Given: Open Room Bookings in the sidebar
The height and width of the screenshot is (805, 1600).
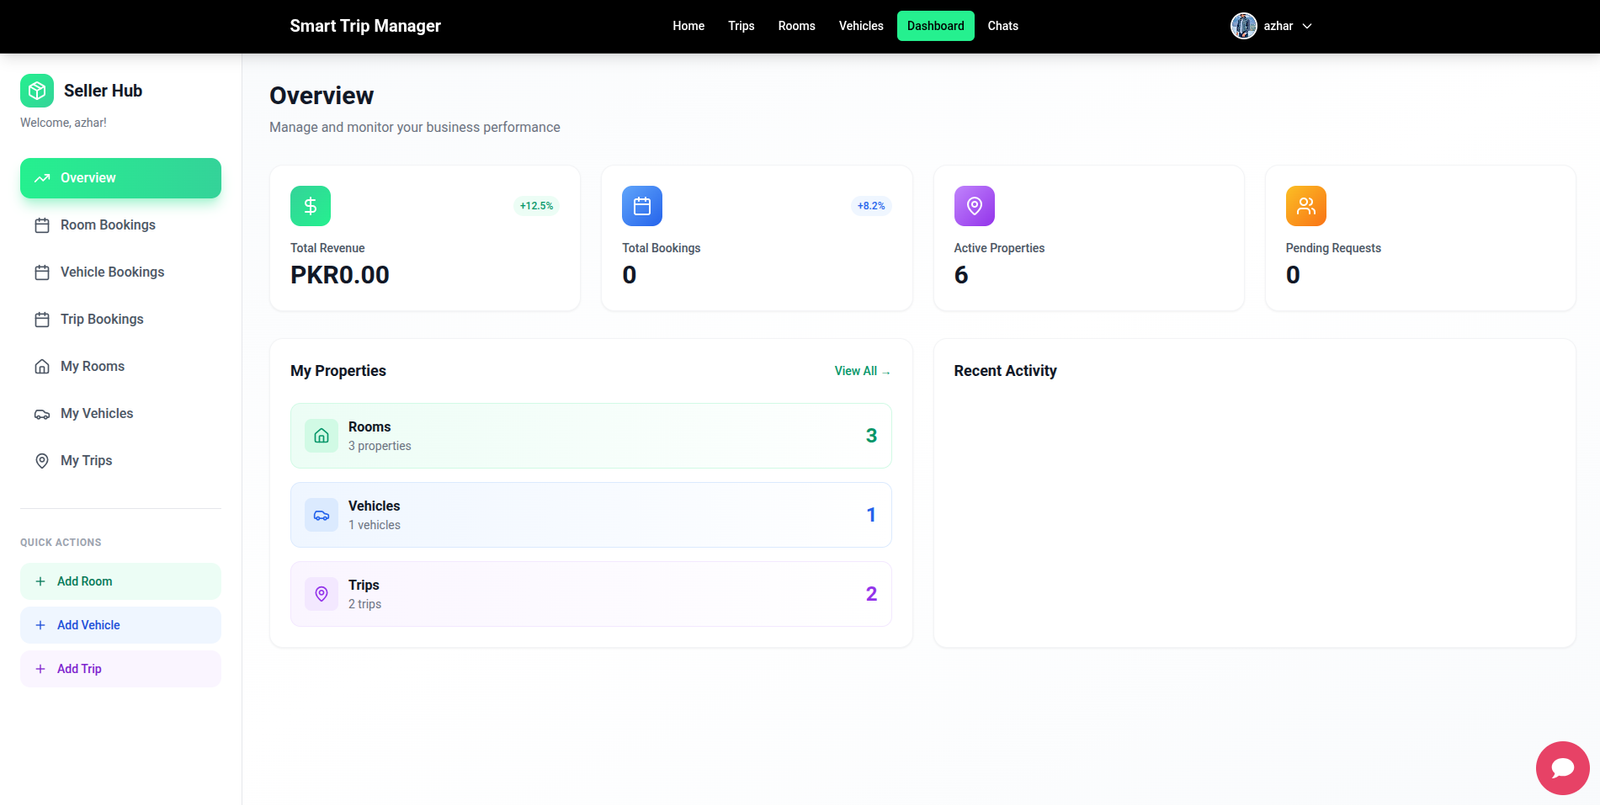Looking at the screenshot, I should click(107, 225).
